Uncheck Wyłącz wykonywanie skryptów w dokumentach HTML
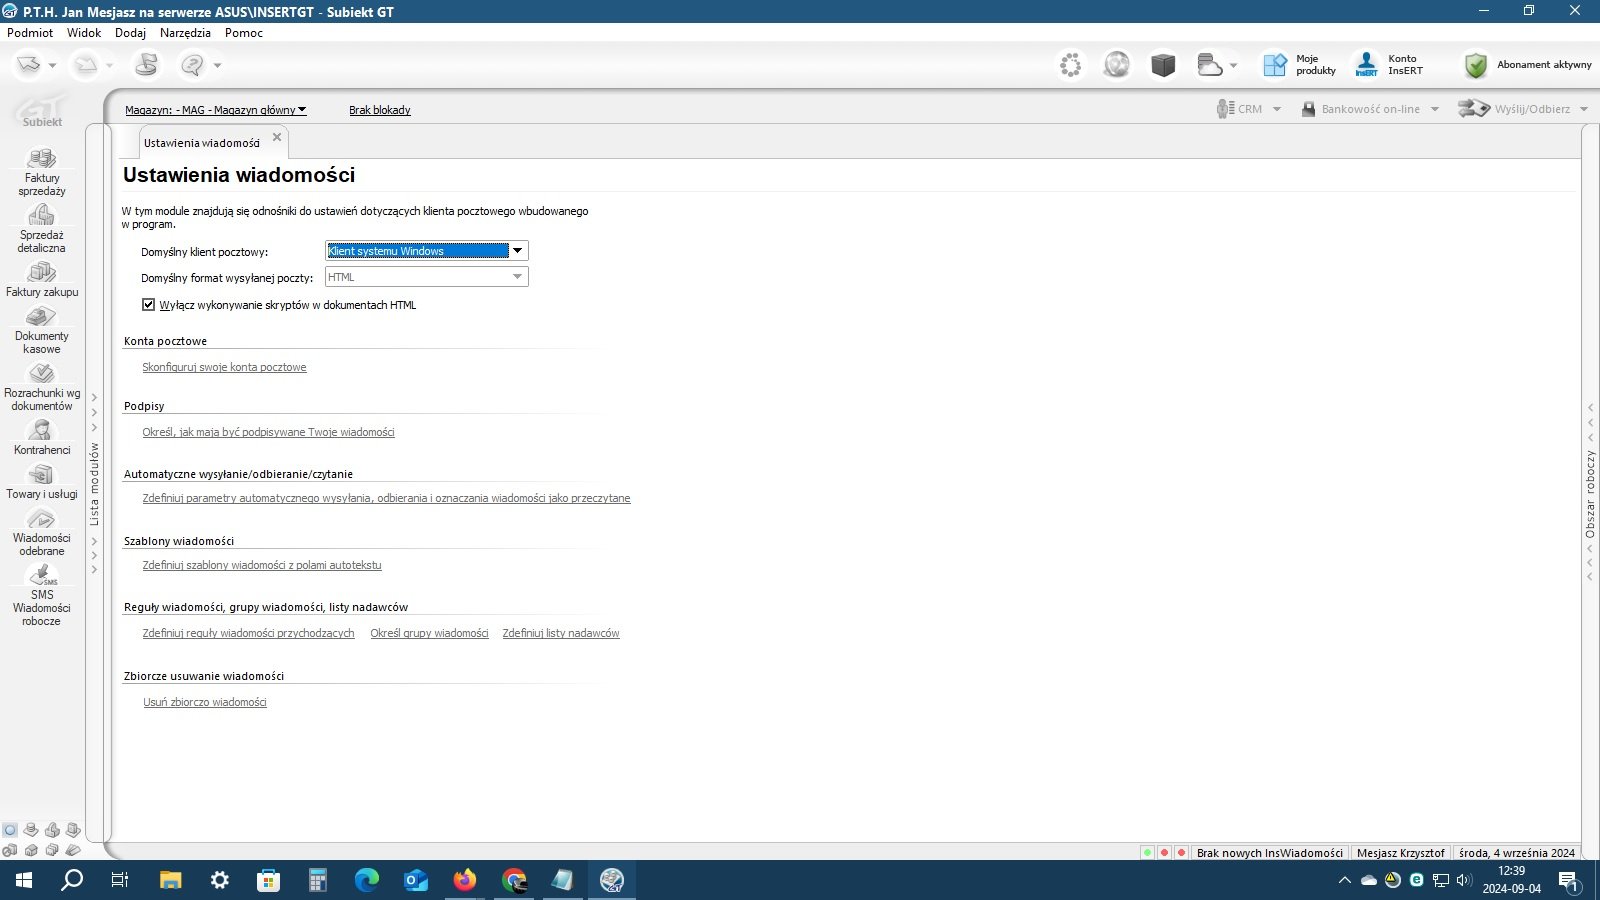1600x900 pixels. [149, 305]
